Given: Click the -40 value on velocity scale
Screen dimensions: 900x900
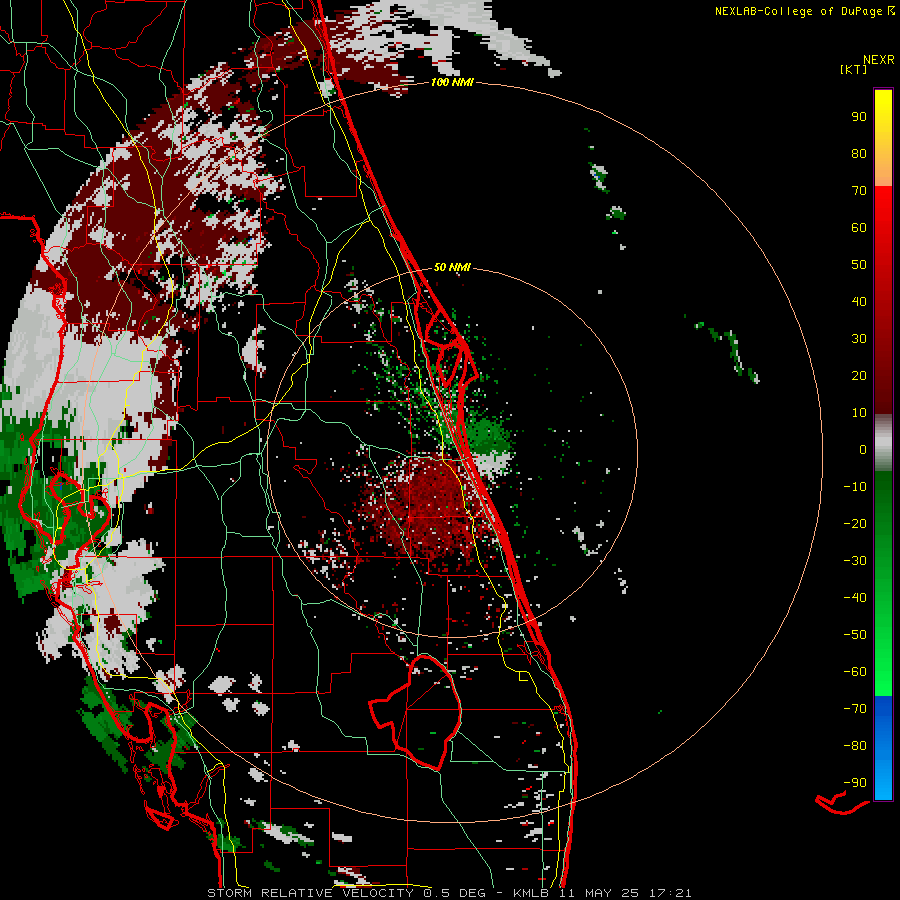Looking at the screenshot, I should coord(855,598).
